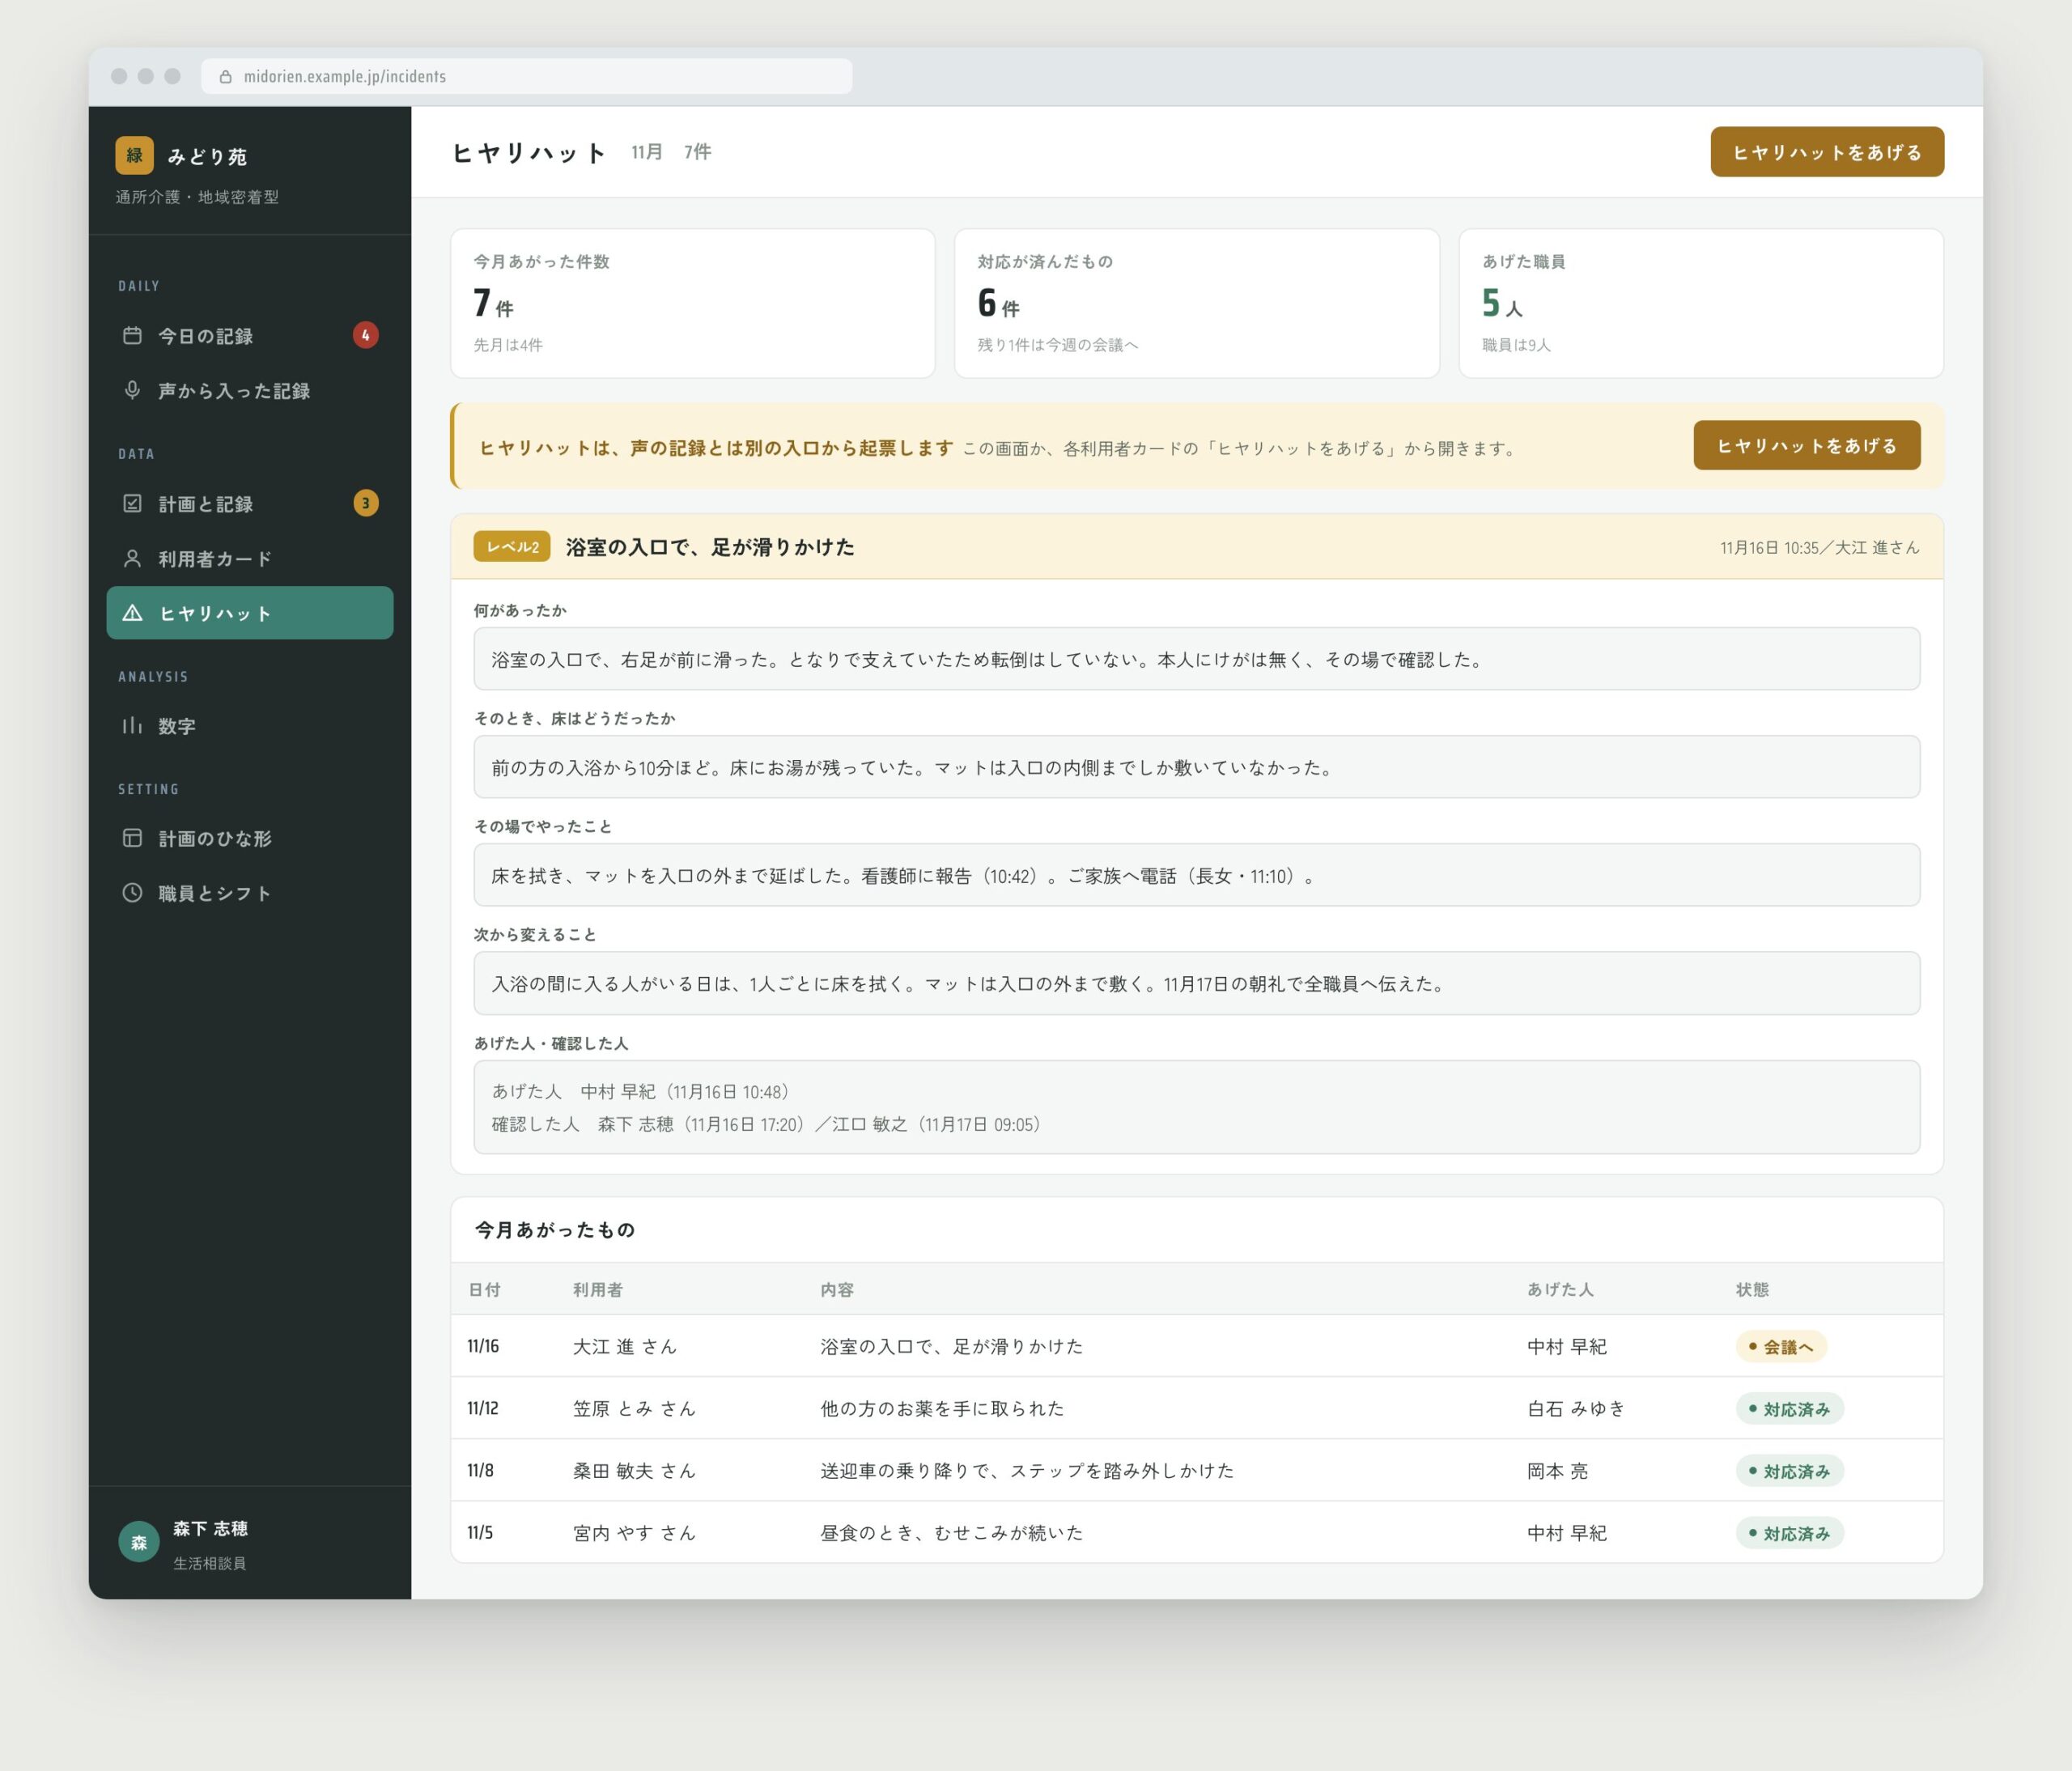Image resolution: width=2072 pixels, height=1771 pixels.
Task: Select 大江 進 さん in the table
Action: click(625, 1346)
